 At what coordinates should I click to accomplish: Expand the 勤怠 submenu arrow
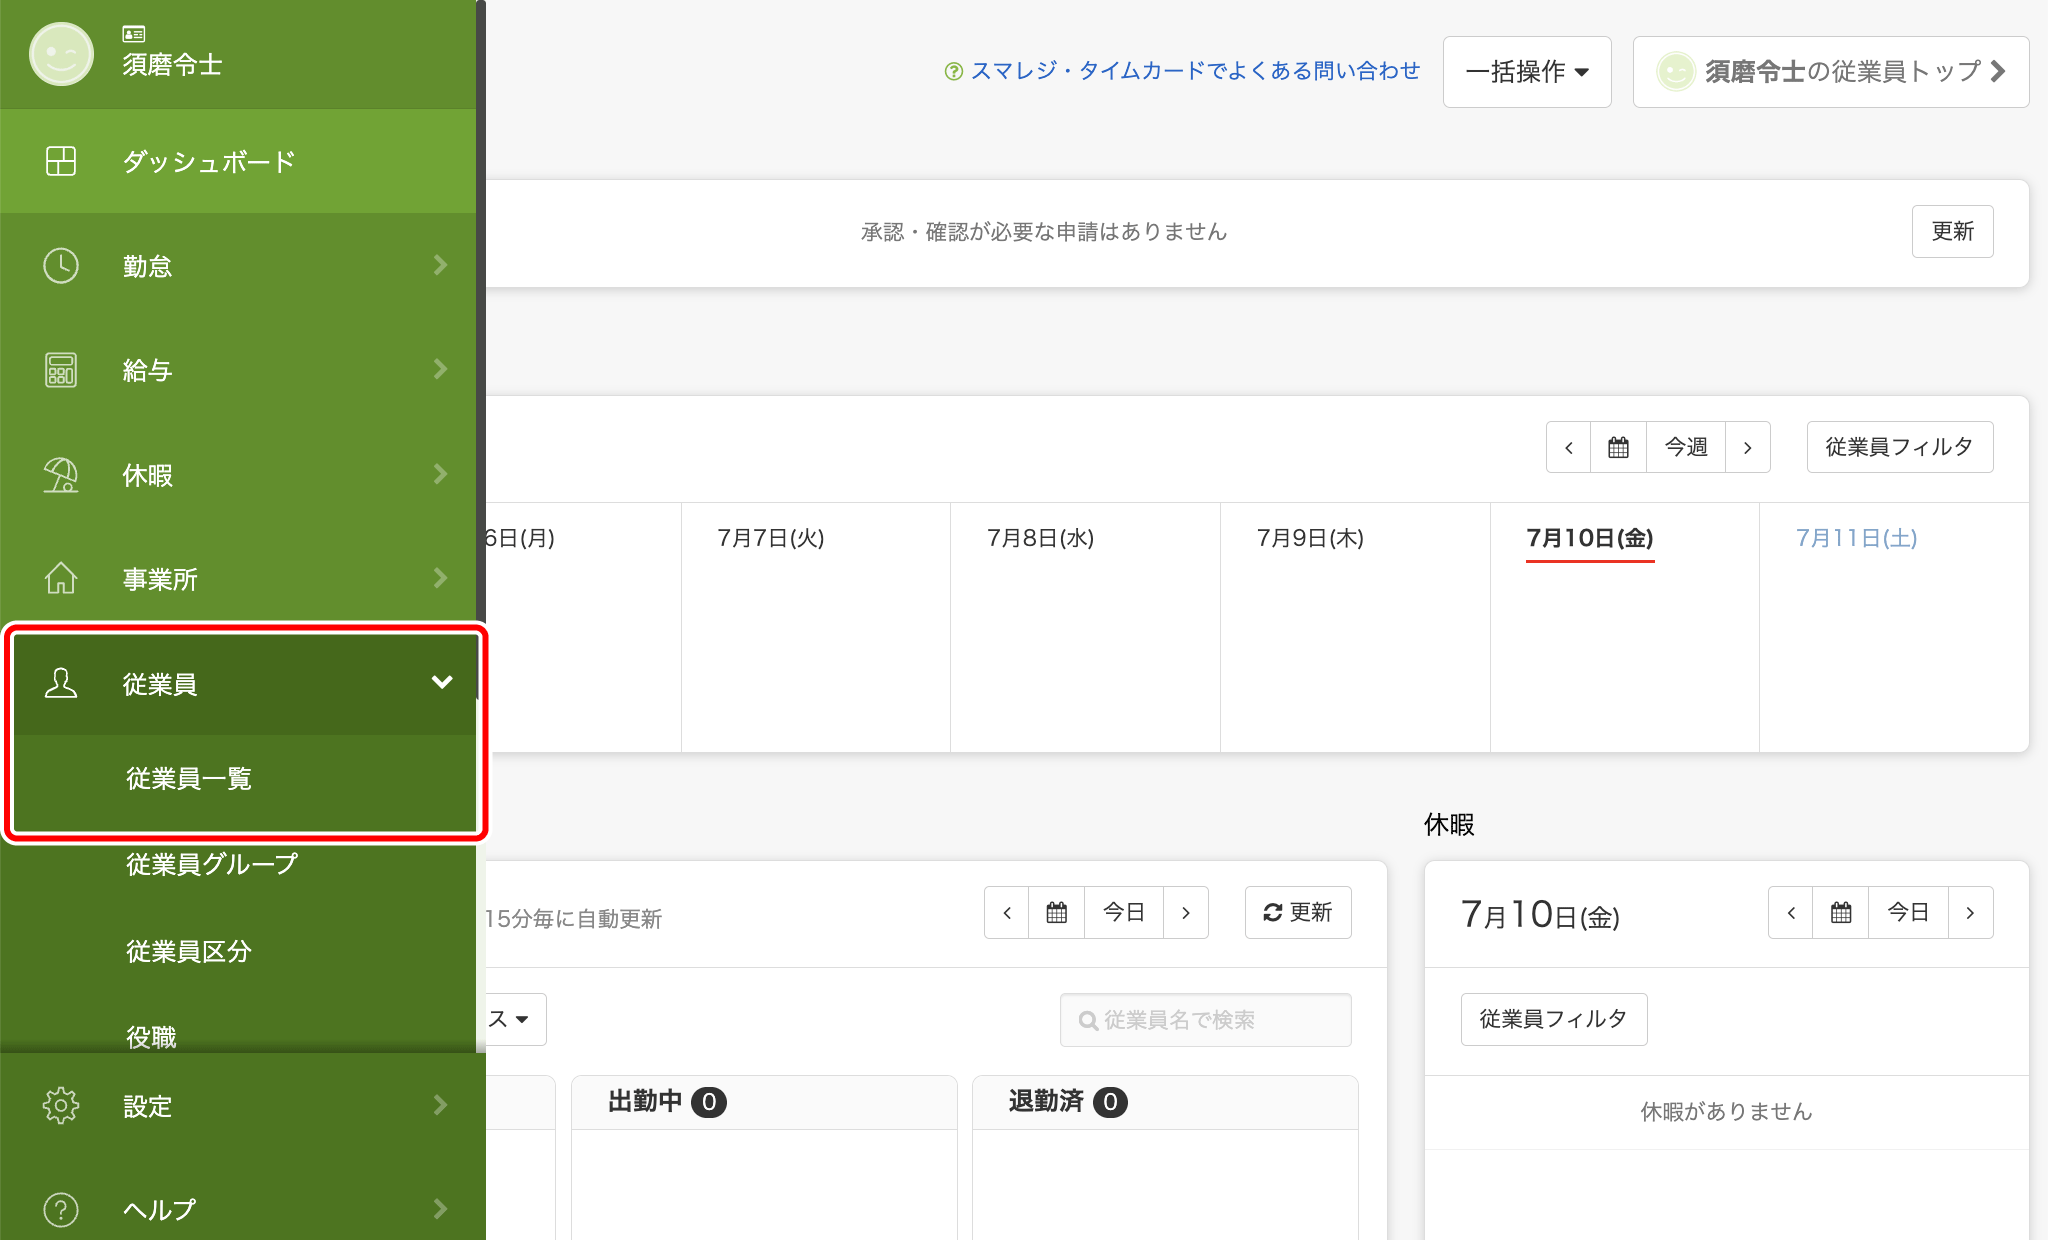[x=441, y=265]
